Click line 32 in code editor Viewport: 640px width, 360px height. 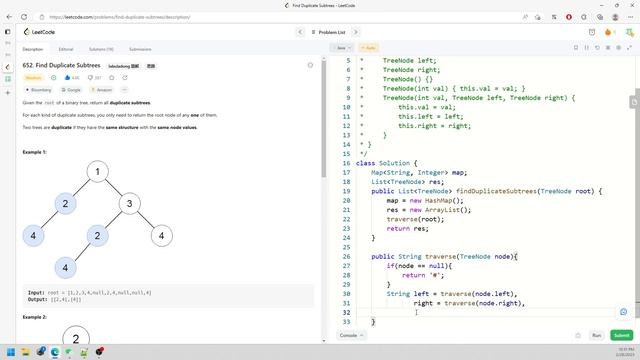[486, 313]
